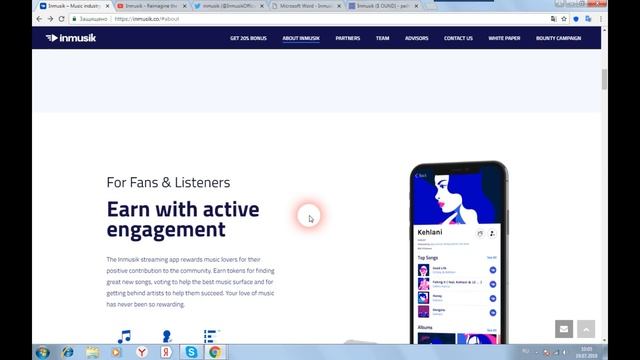Viewport: 640px width, 360px height.
Task: Click browser back arrow
Action: click(x=39, y=19)
